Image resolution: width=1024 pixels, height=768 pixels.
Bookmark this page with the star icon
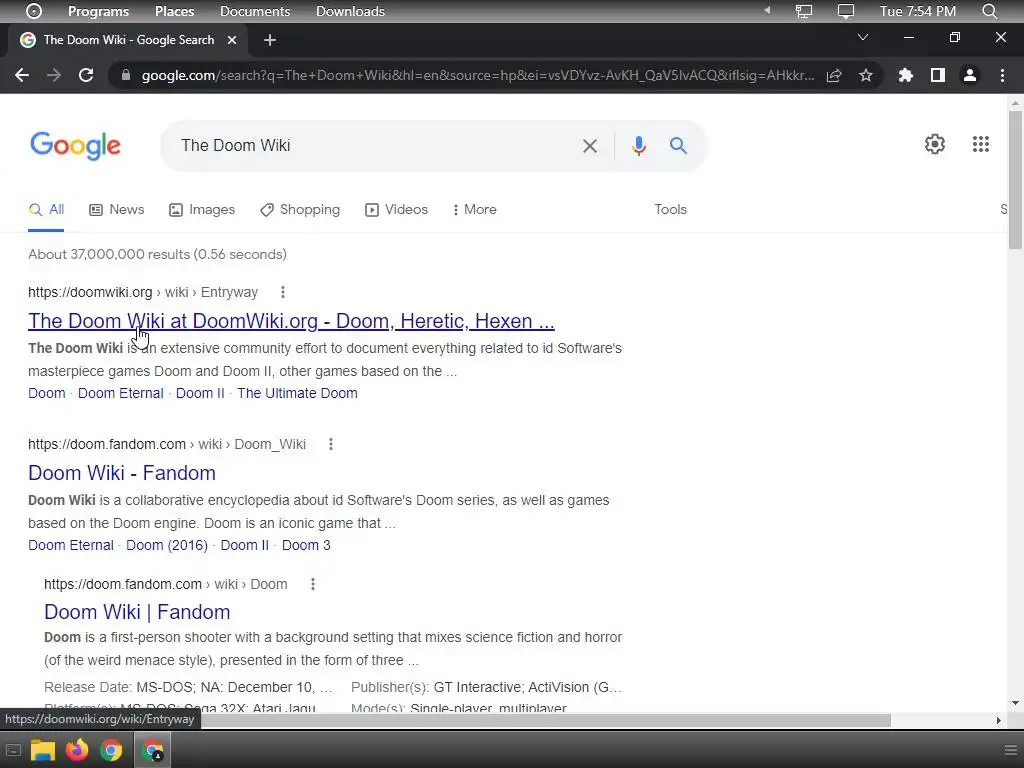coord(866,75)
